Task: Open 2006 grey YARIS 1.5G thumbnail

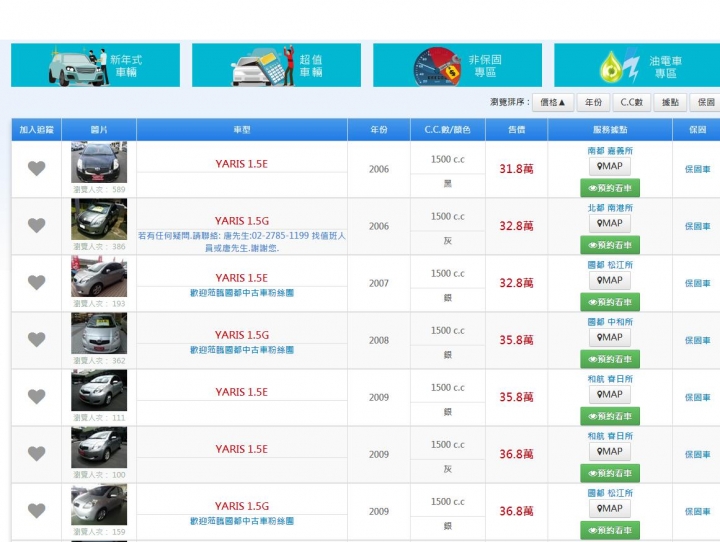Action: (x=99, y=219)
